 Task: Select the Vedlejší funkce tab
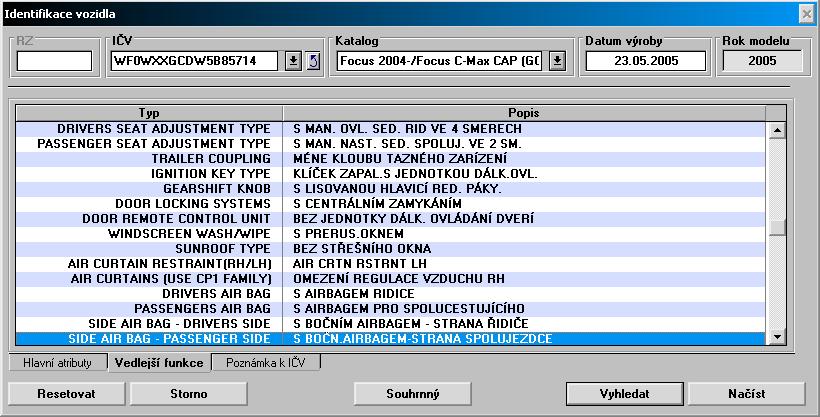pos(159,363)
